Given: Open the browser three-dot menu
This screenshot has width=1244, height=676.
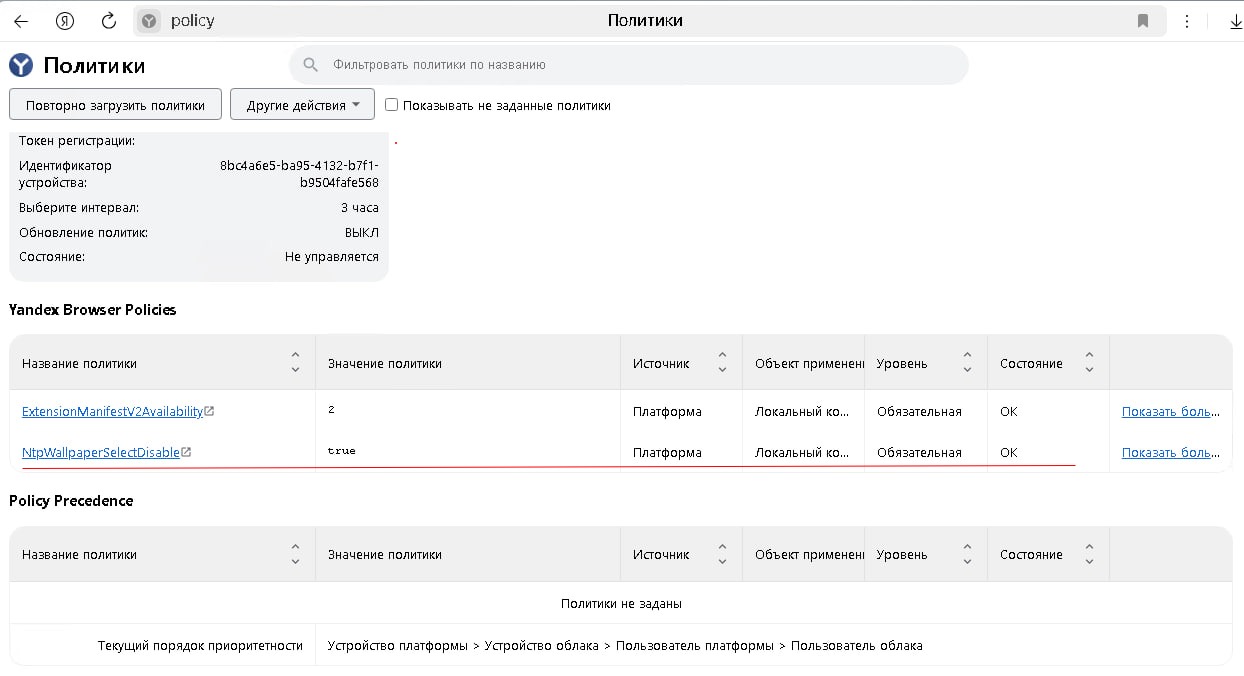Looking at the screenshot, I should click(1187, 21).
